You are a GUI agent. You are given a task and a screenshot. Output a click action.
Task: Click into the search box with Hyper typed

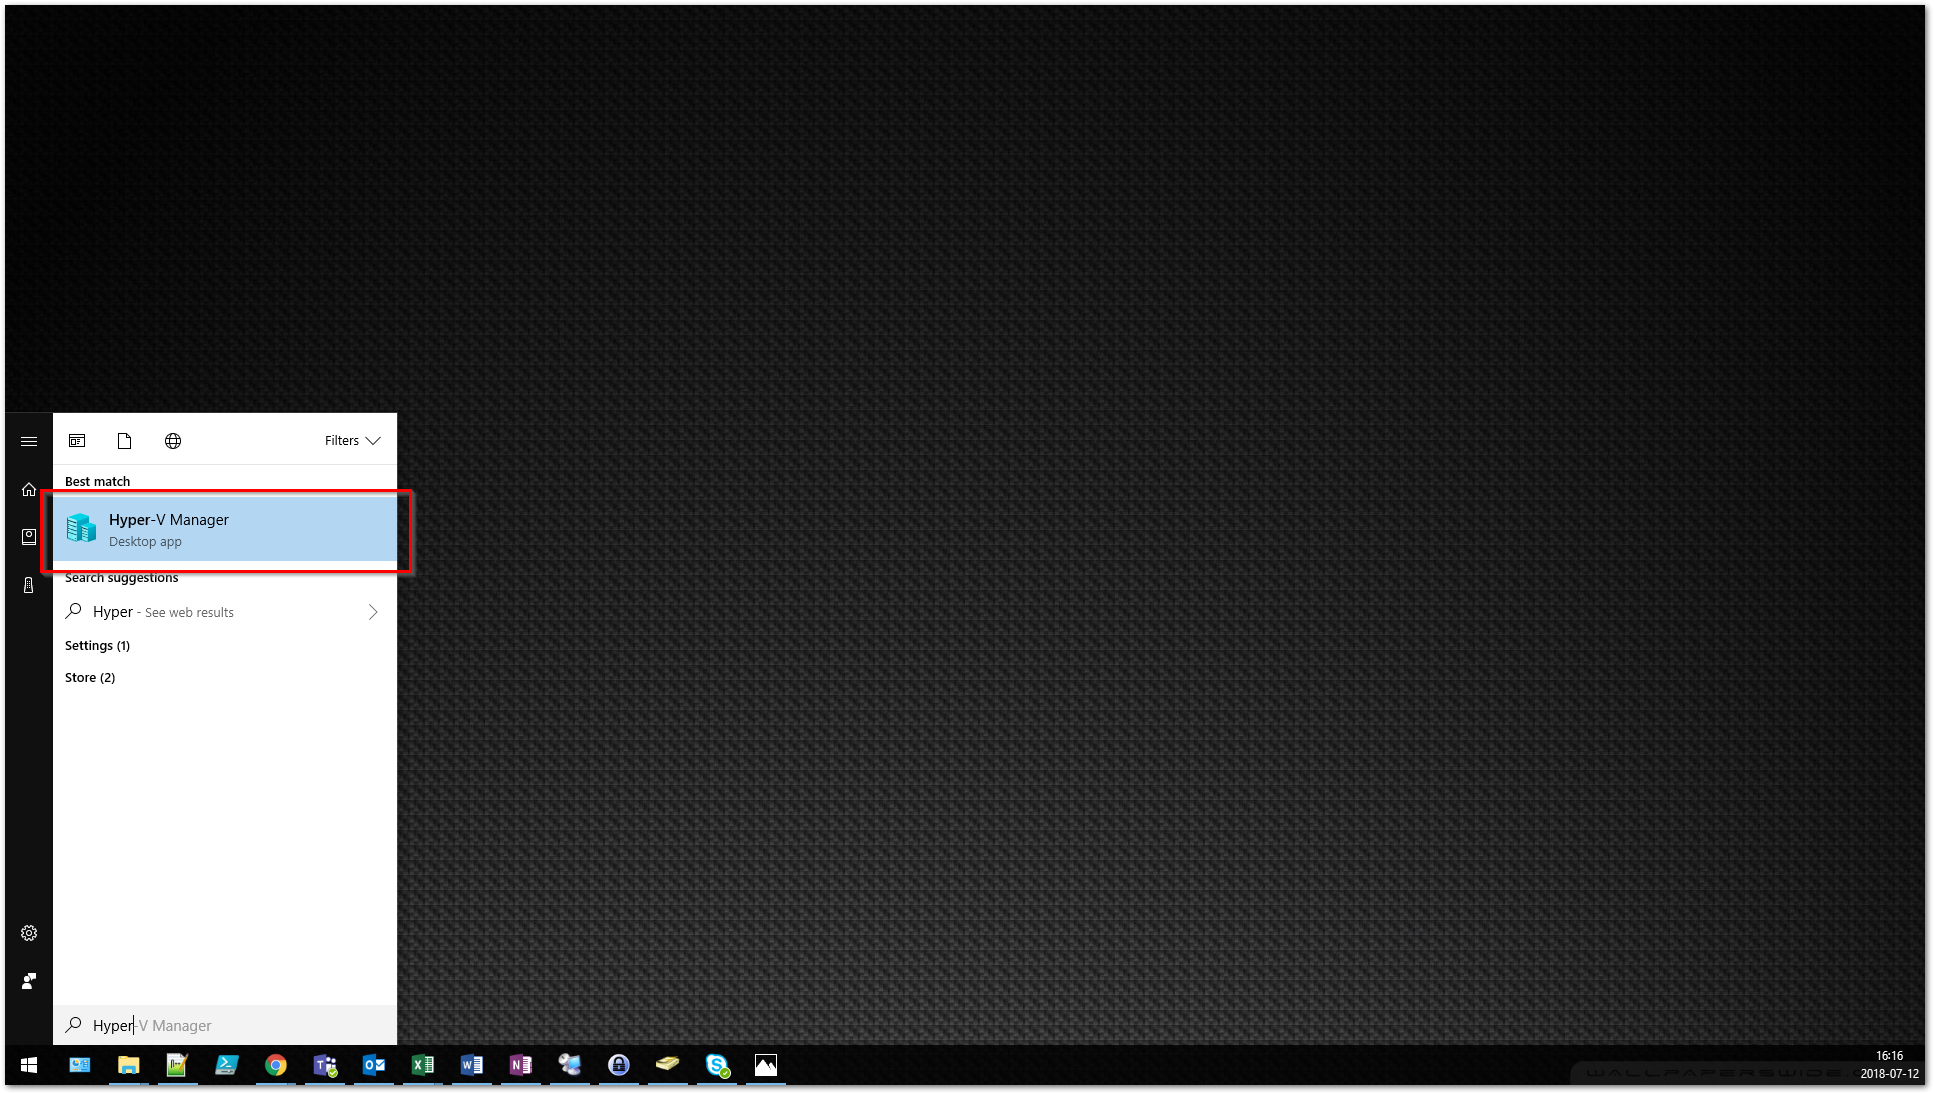(x=225, y=1025)
